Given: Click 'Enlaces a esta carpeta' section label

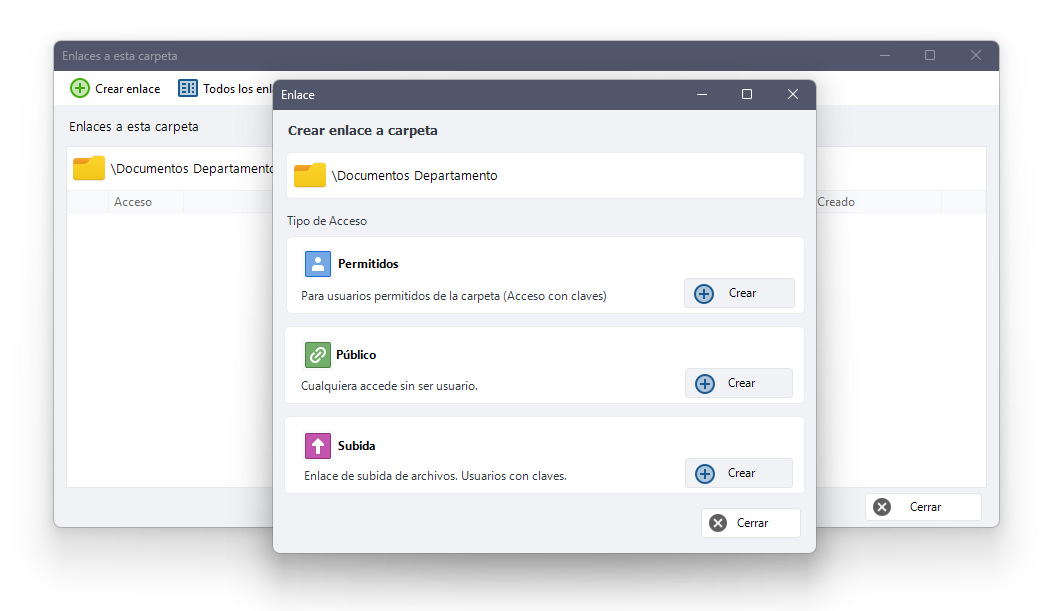Looking at the screenshot, I should point(134,127).
